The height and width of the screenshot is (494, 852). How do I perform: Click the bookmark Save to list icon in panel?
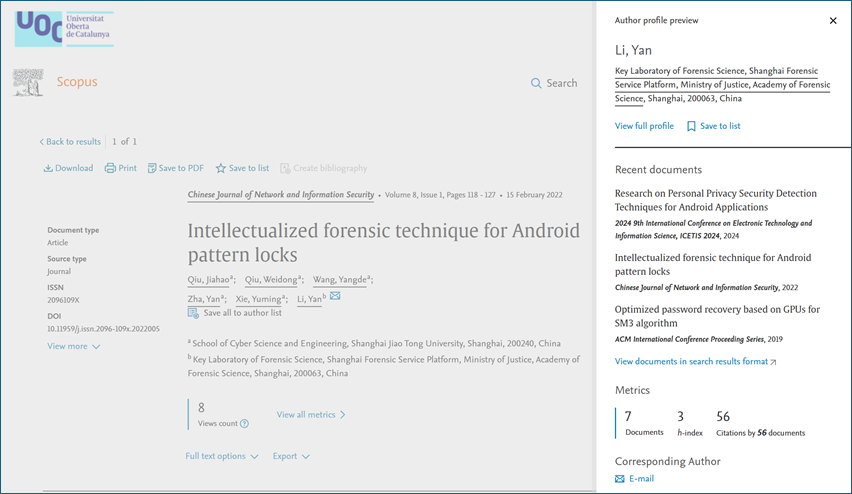pyautogui.click(x=691, y=126)
